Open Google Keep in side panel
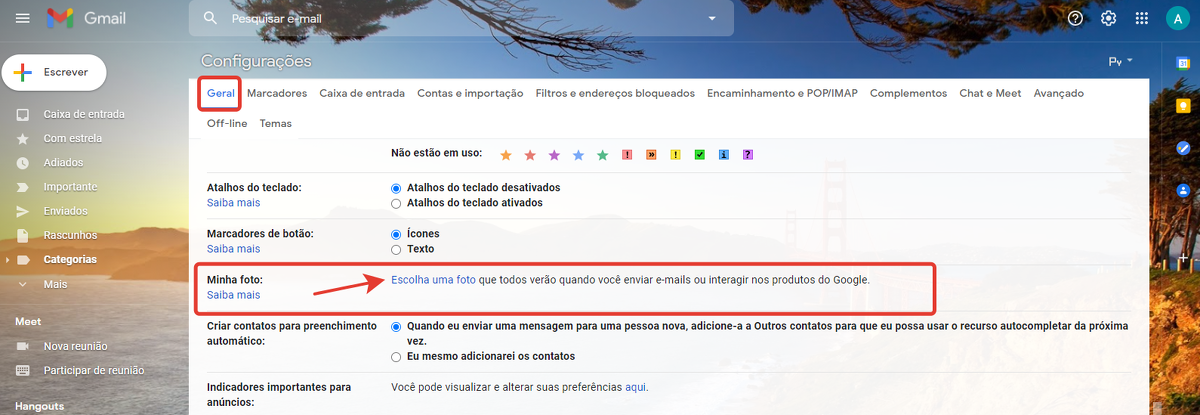The width and height of the screenshot is (1200, 415). pos(1182,106)
